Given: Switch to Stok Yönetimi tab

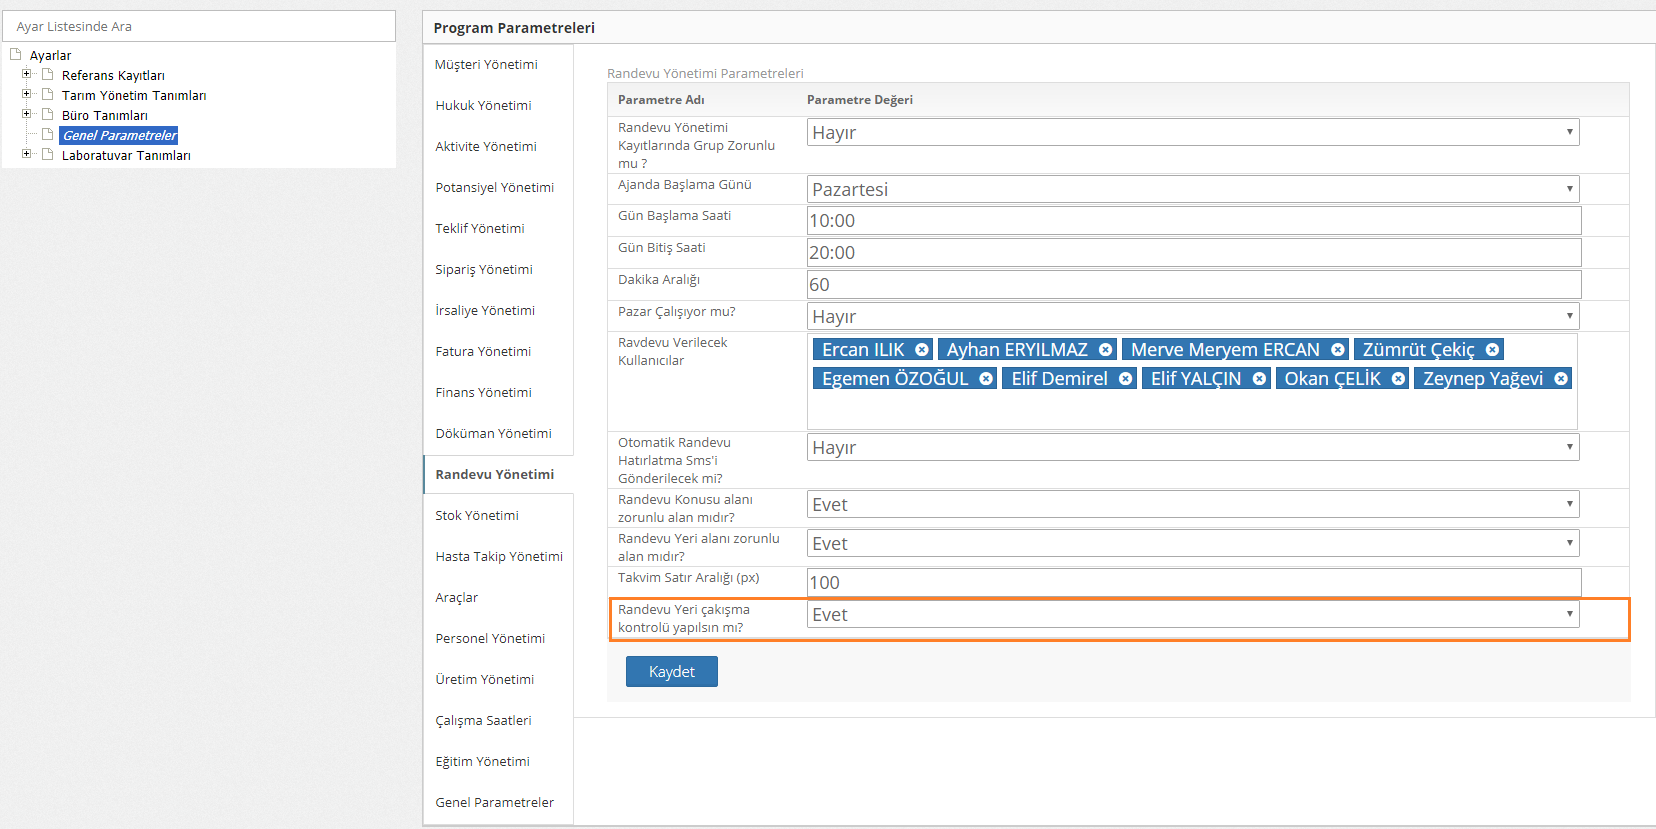Looking at the screenshot, I should [477, 516].
